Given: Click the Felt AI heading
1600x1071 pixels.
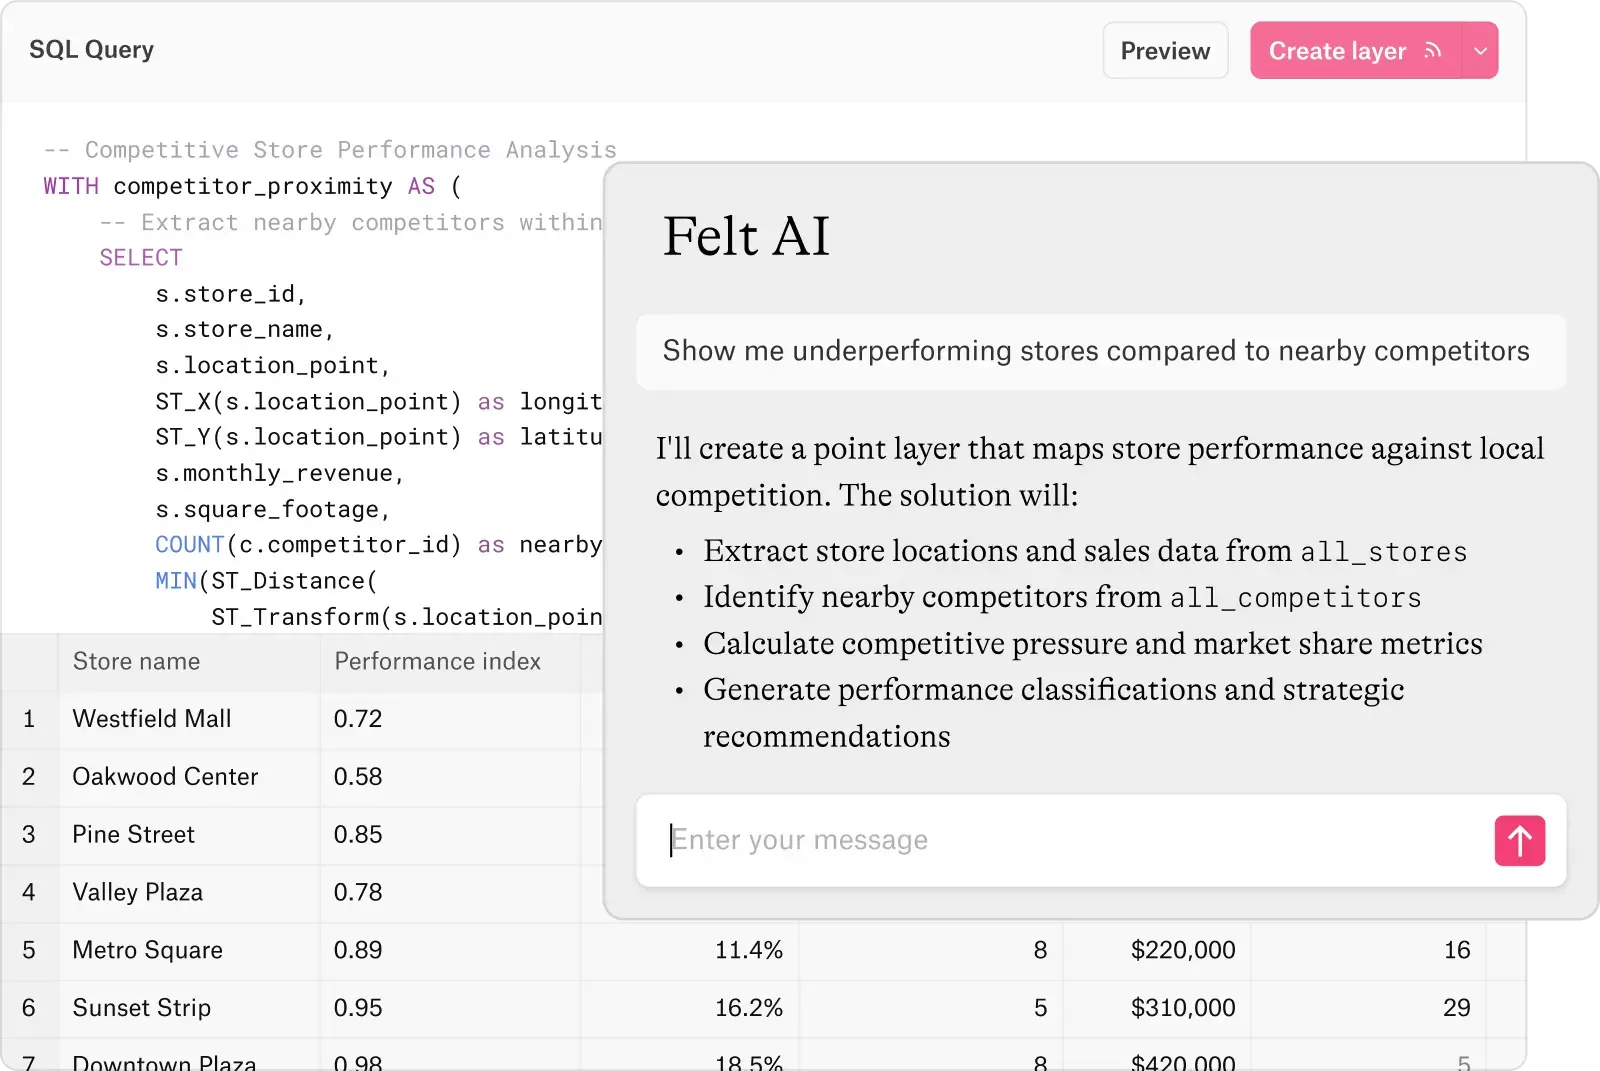Looking at the screenshot, I should click(746, 237).
